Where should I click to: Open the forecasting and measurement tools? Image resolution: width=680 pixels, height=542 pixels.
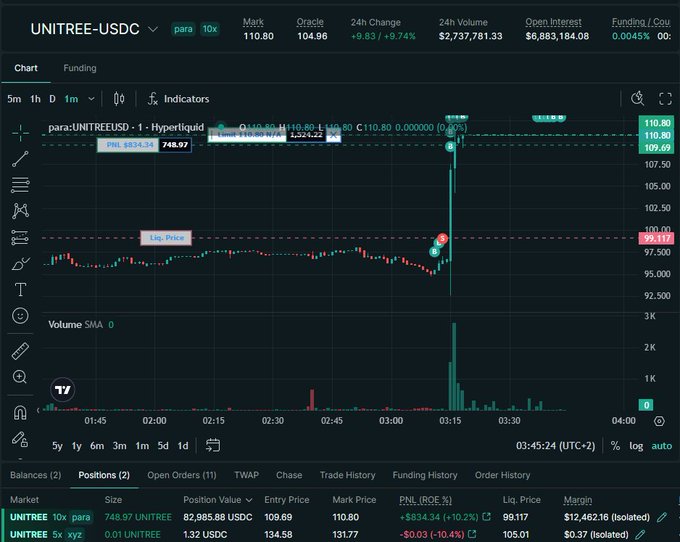20,238
